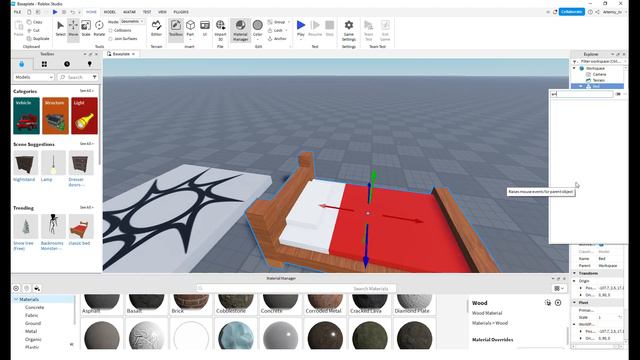Open the Toolbox search filter options
The height and width of the screenshot is (360, 640).
[x=94, y=77]
